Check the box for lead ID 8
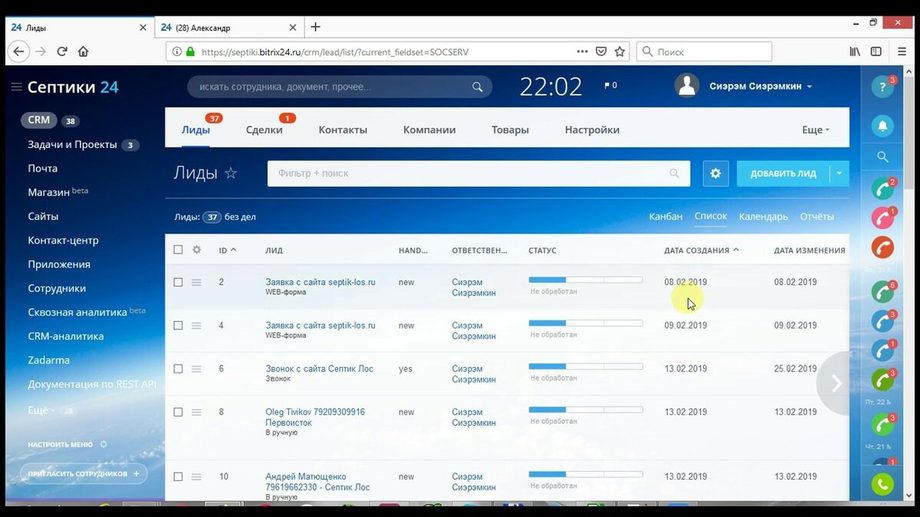Image resolution: width=920 pixels, height=517 pixels. tap(178, 413)
